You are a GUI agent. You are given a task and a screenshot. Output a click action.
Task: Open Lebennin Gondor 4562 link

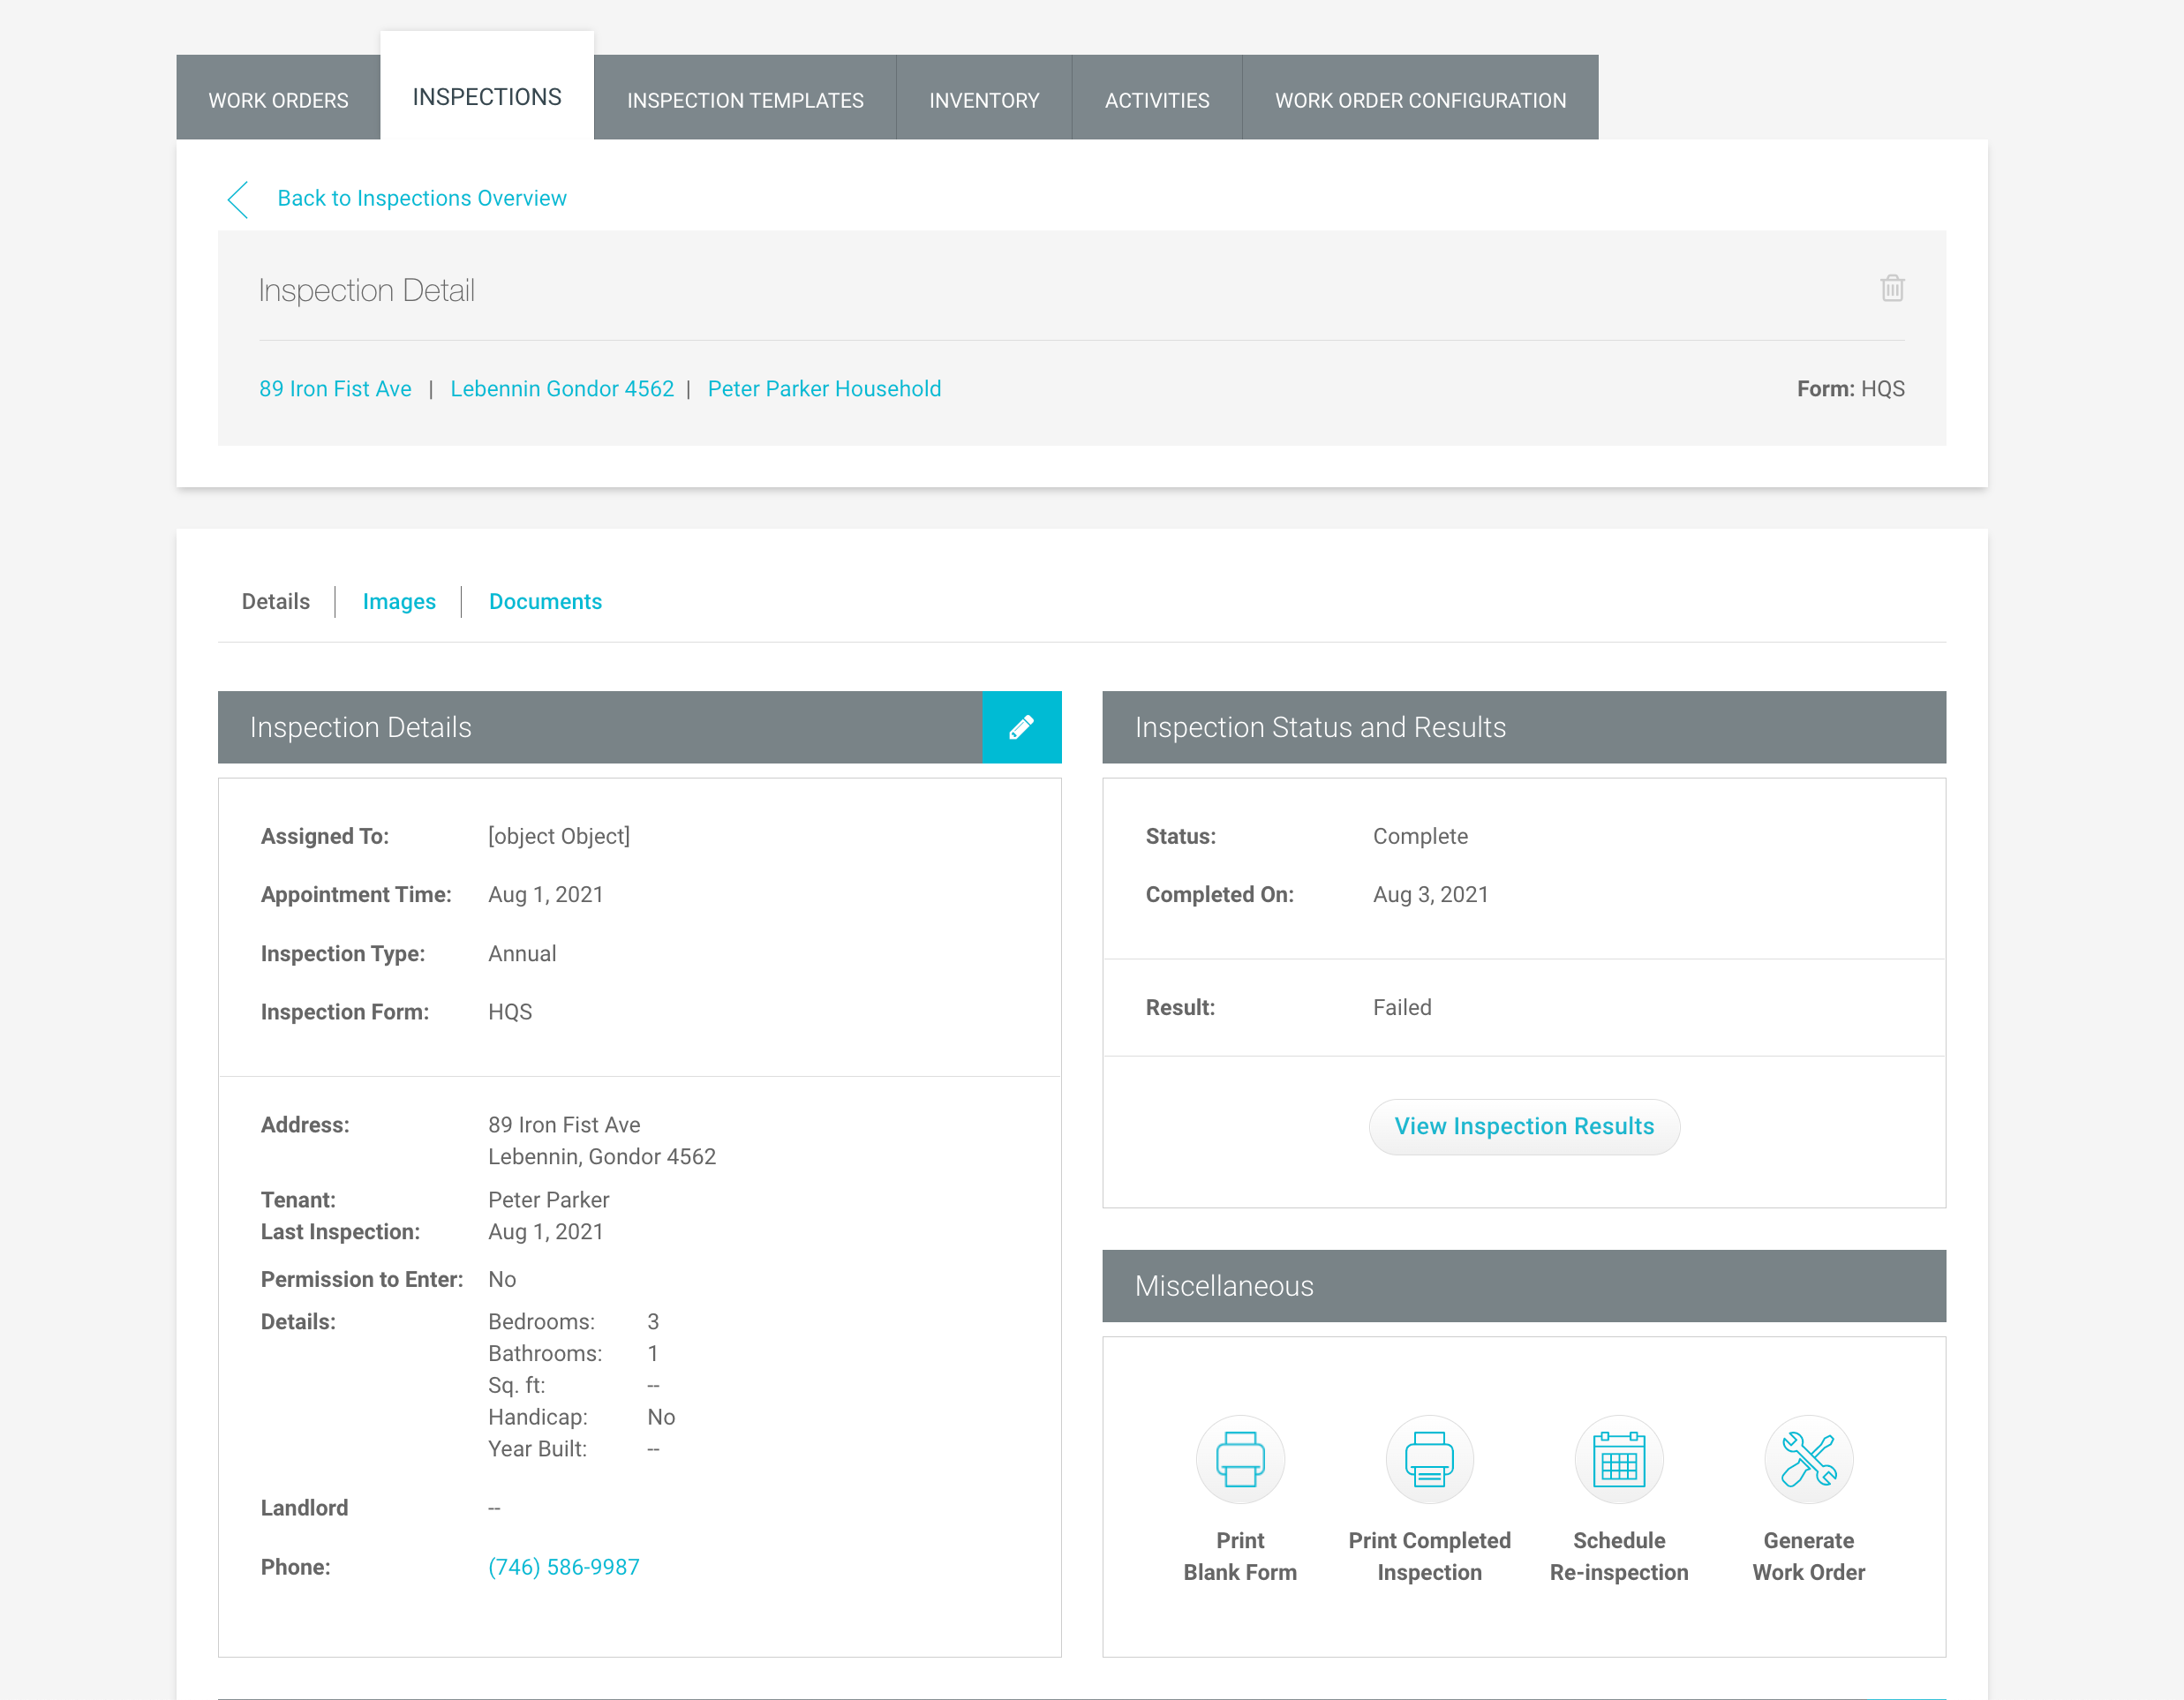tap(562, 389)
